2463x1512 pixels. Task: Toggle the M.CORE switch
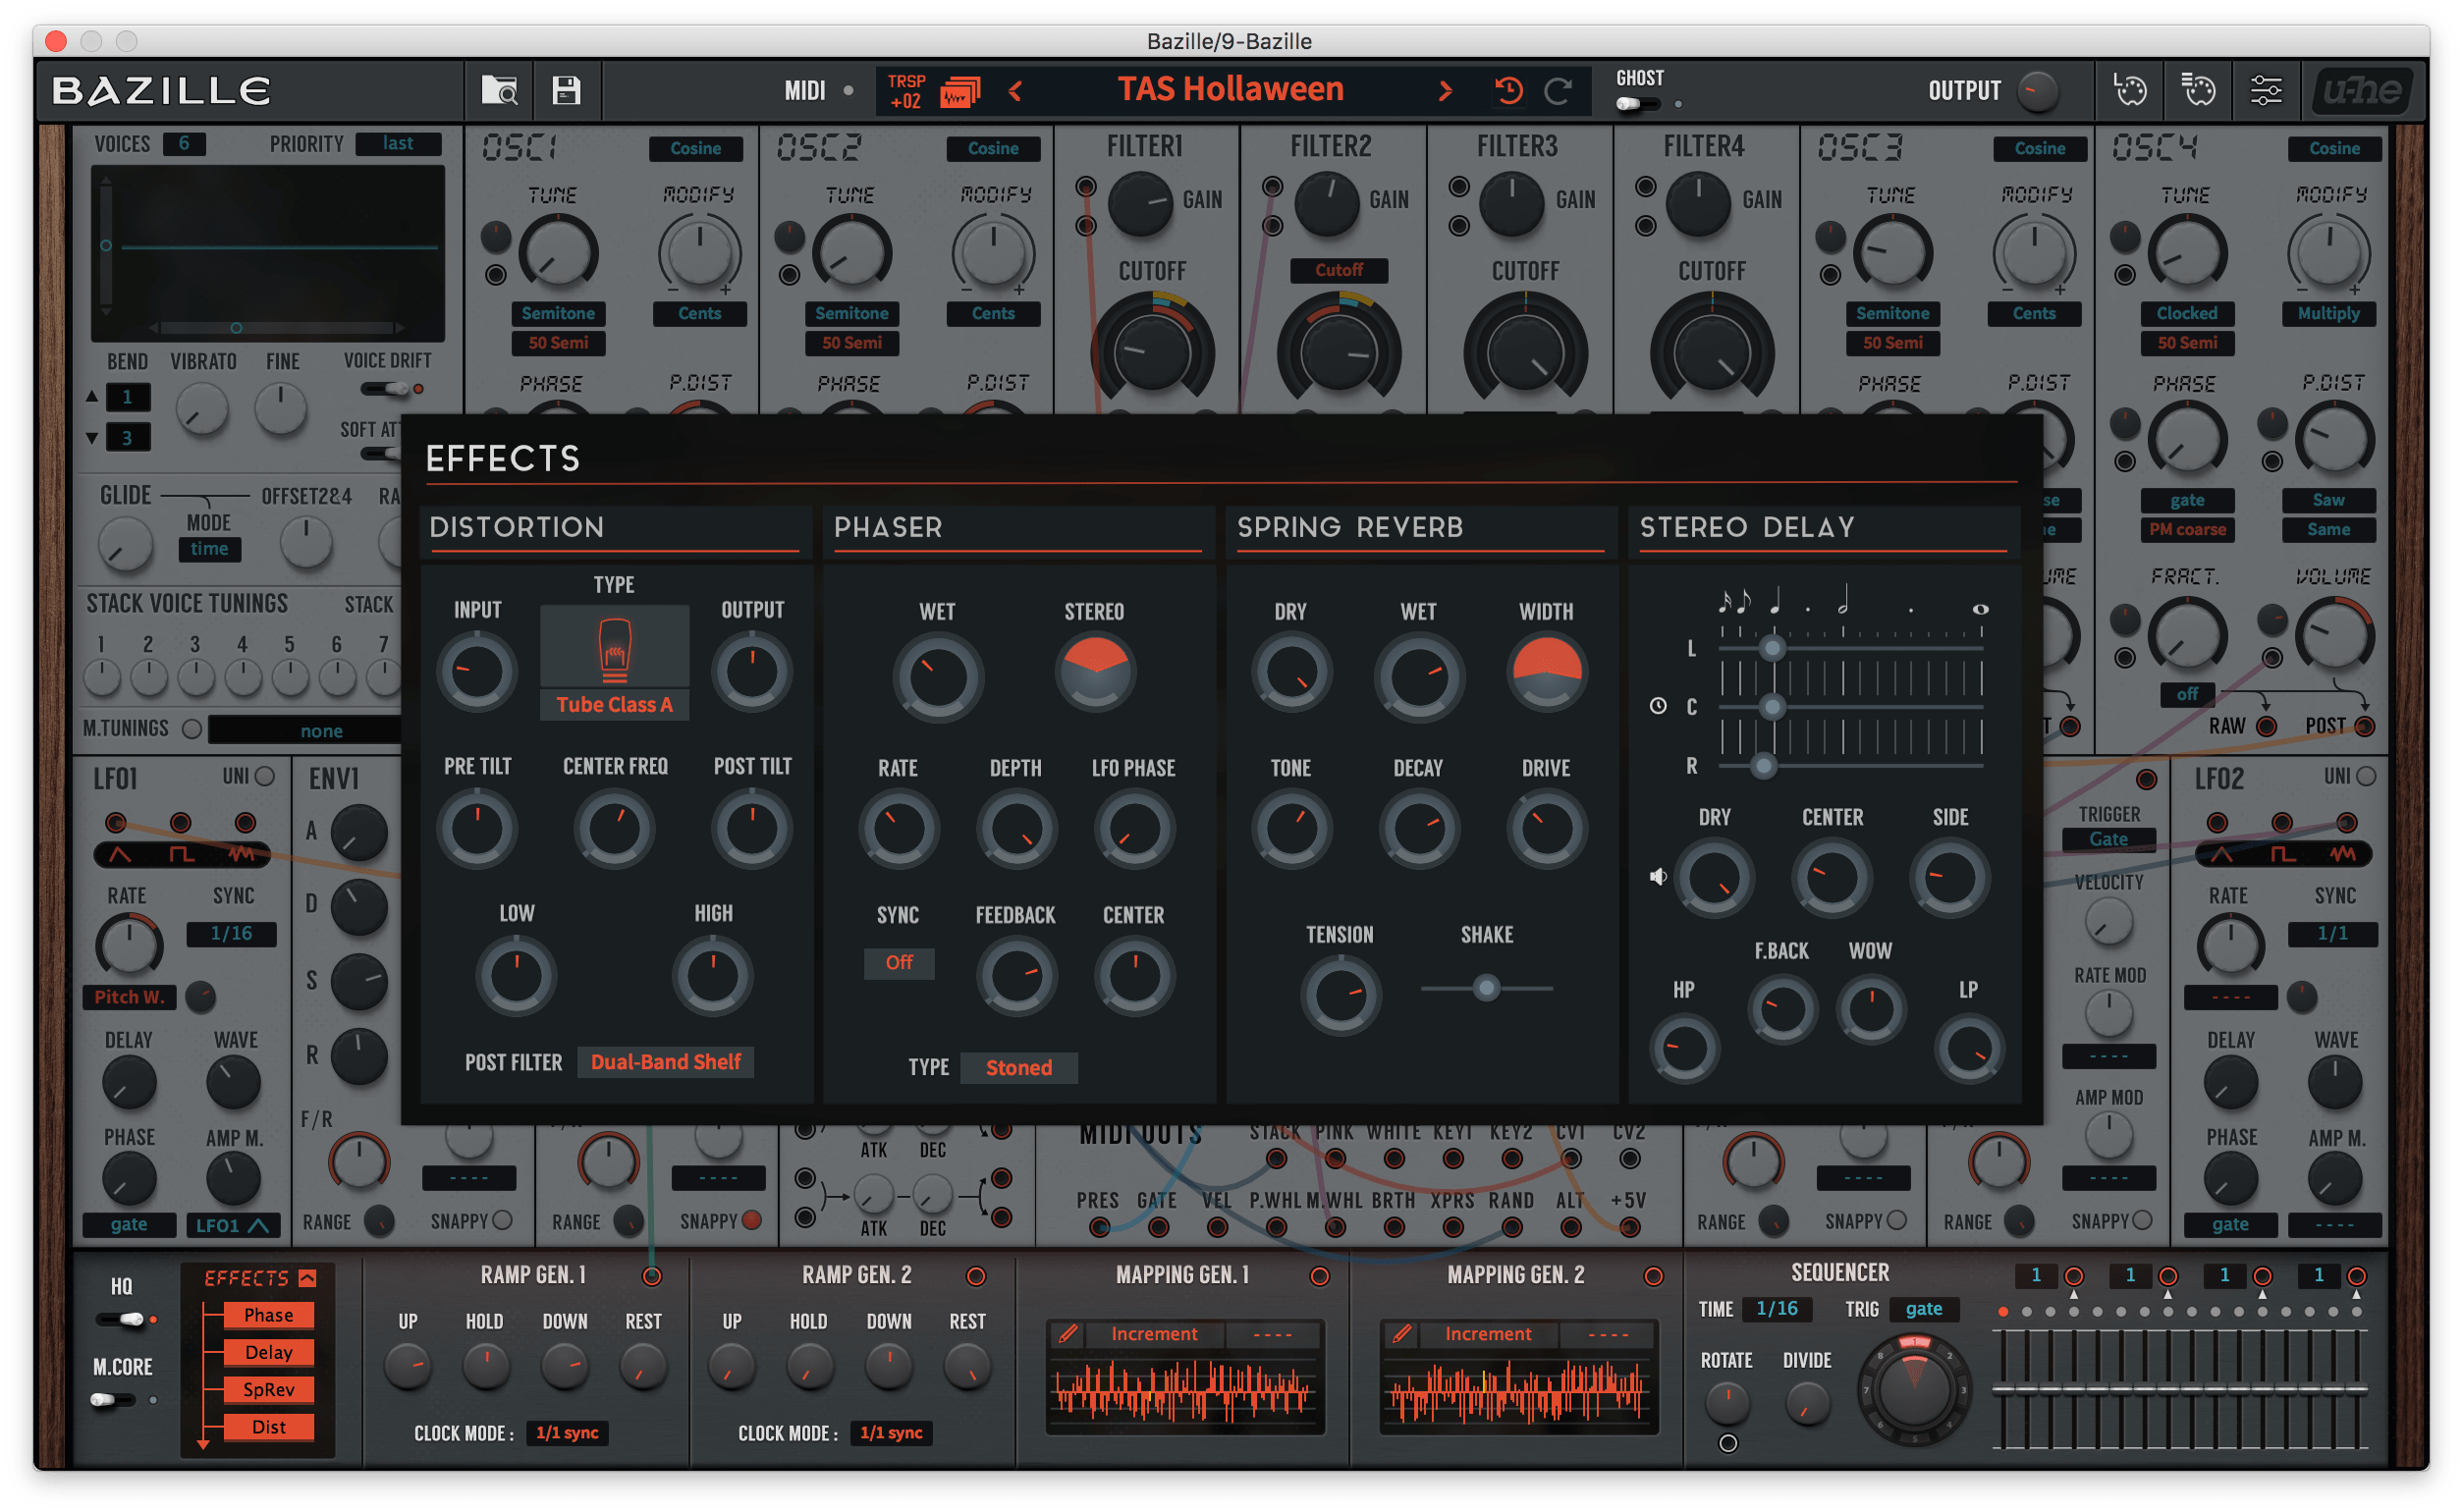click(x=113, y=1400)
